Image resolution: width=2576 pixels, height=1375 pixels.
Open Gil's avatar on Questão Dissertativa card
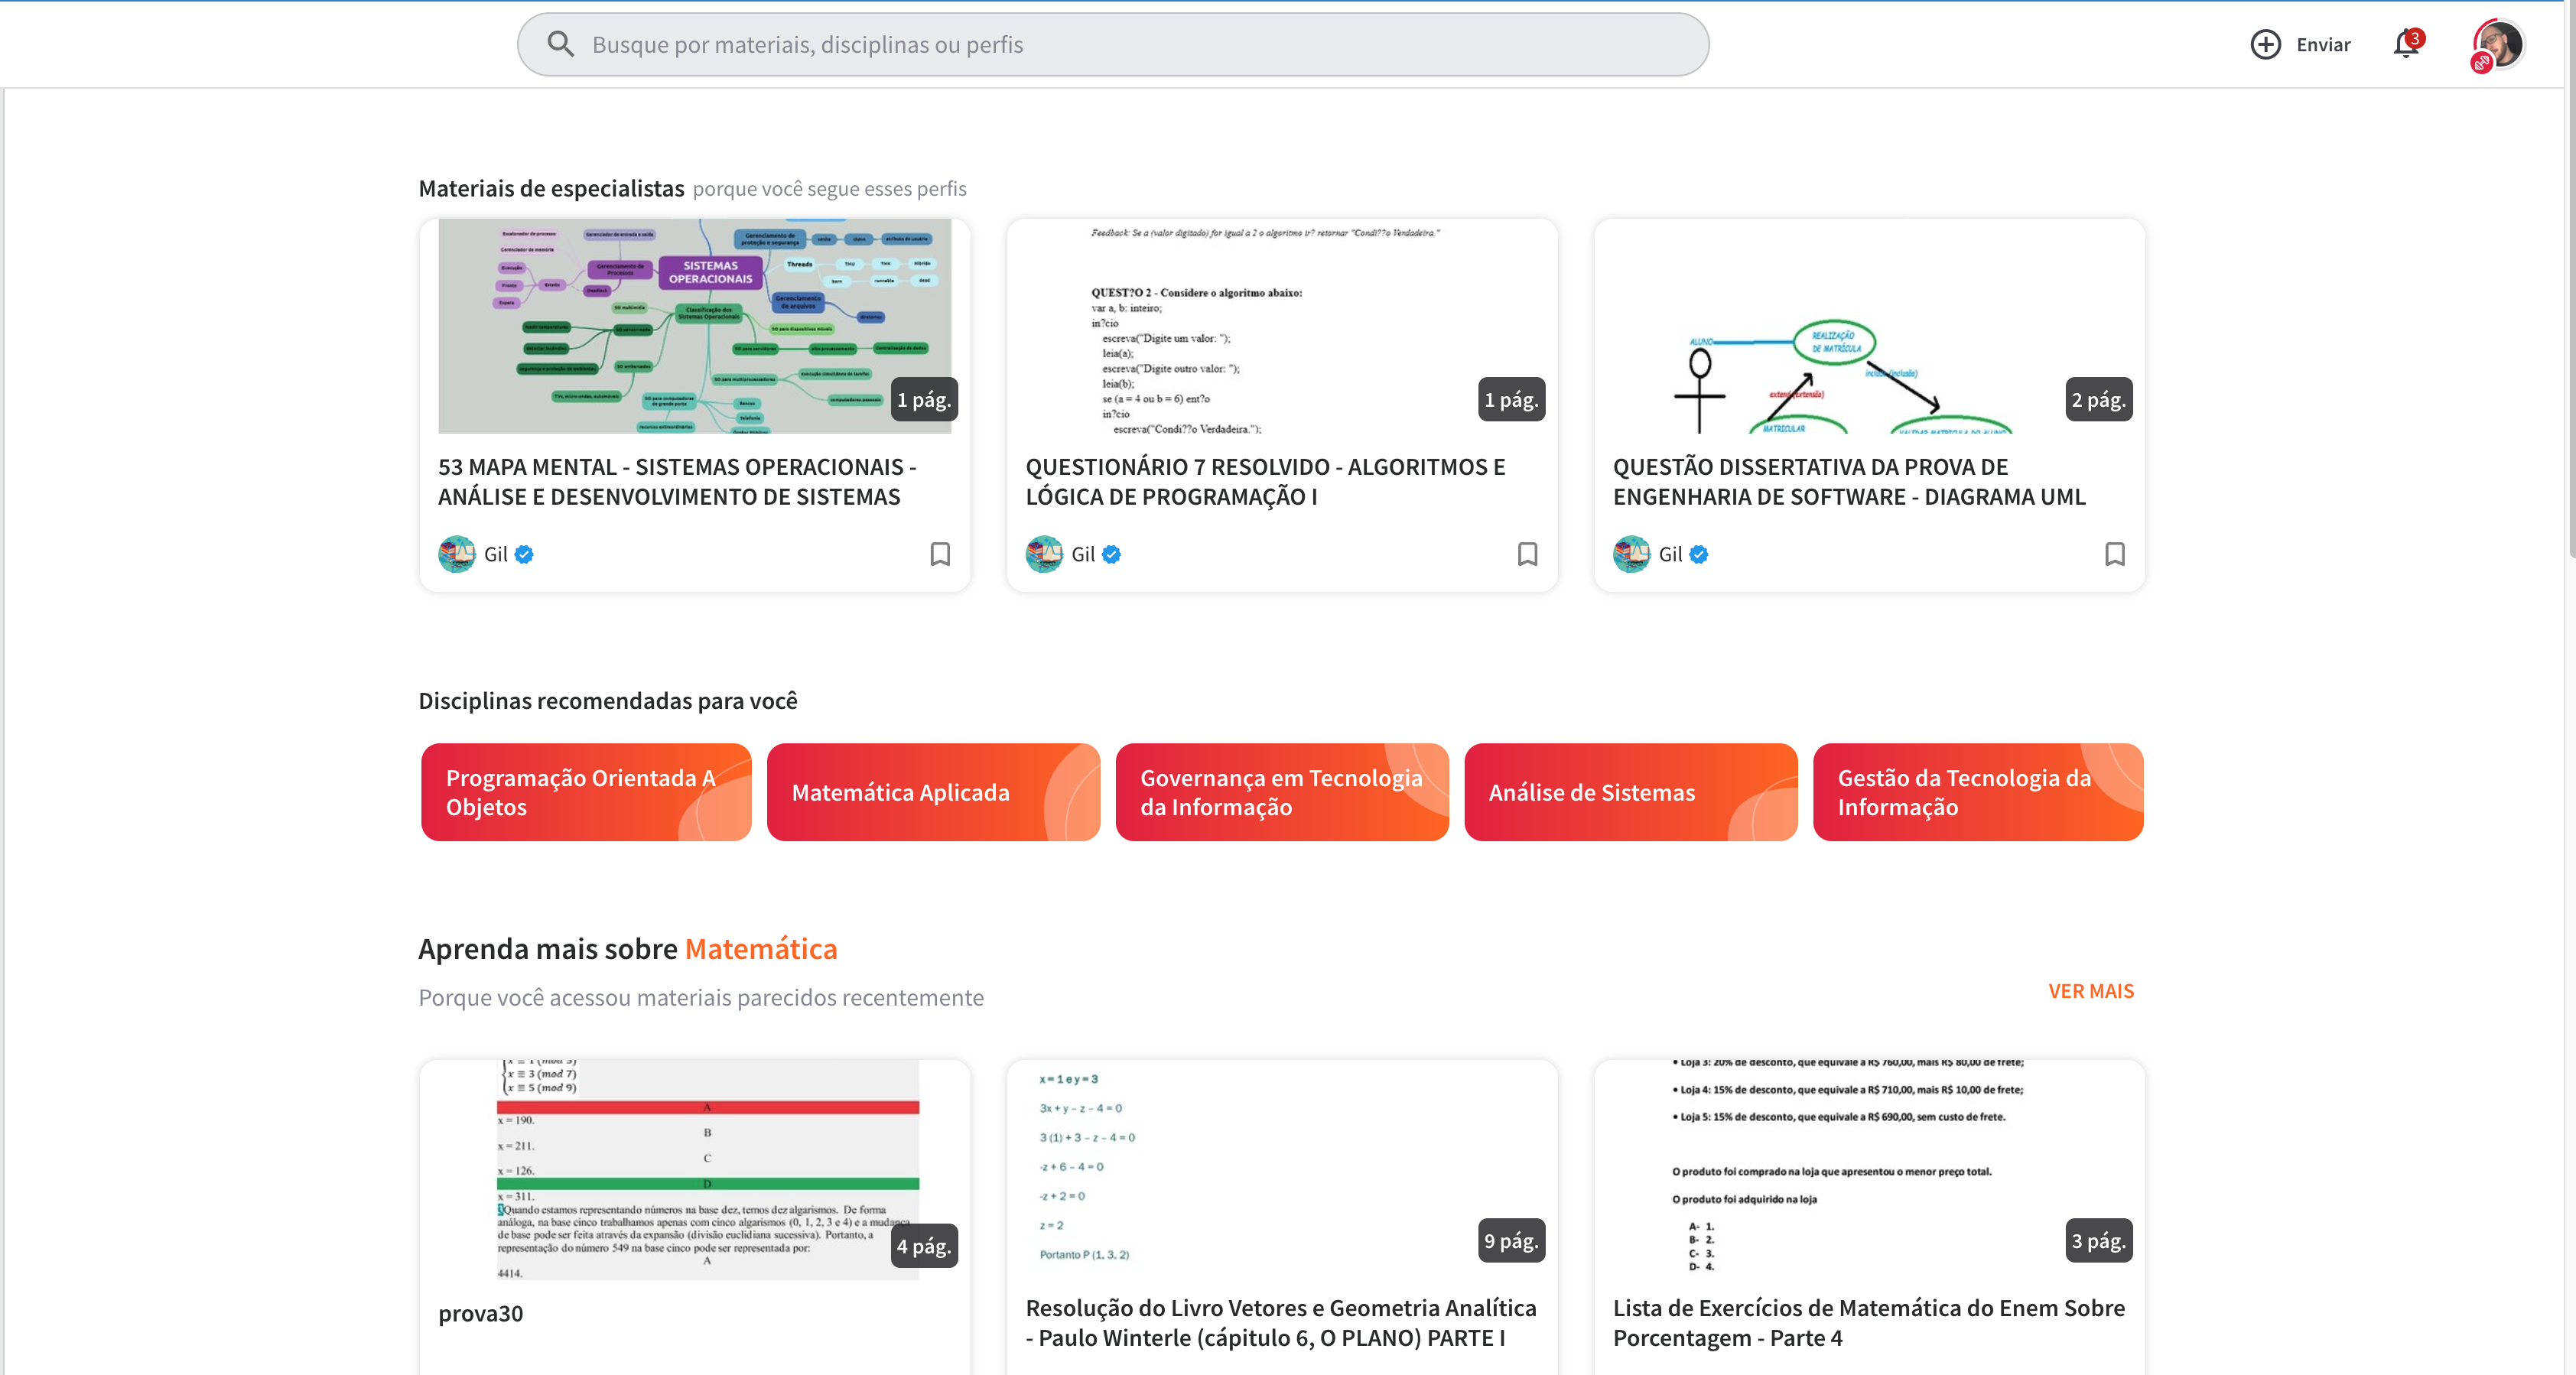(x=1631, y=554)
